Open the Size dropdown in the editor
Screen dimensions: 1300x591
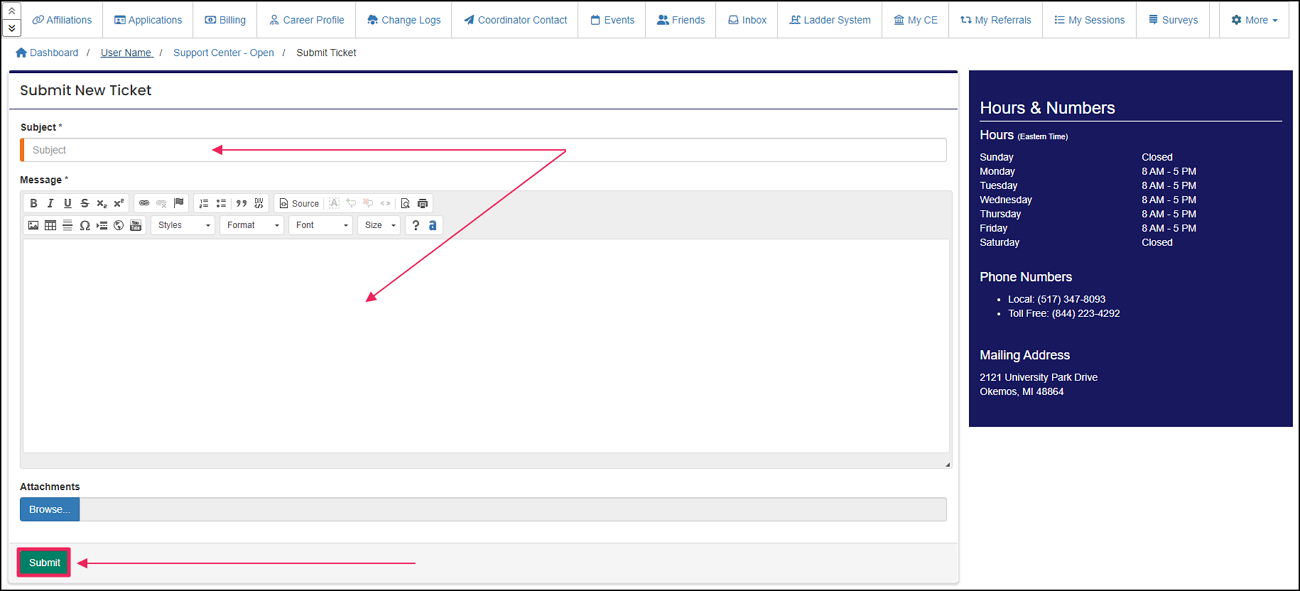[x=378, y=225]
